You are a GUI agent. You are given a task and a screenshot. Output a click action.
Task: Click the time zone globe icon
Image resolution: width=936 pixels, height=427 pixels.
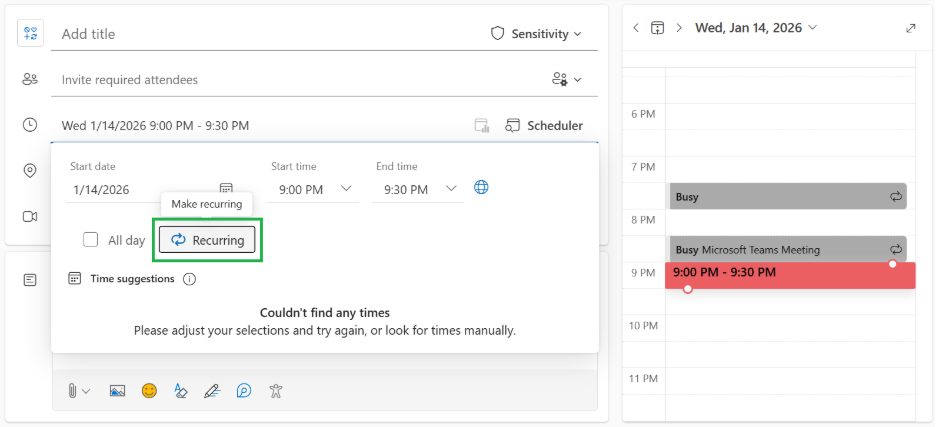[x=481, y=188]
